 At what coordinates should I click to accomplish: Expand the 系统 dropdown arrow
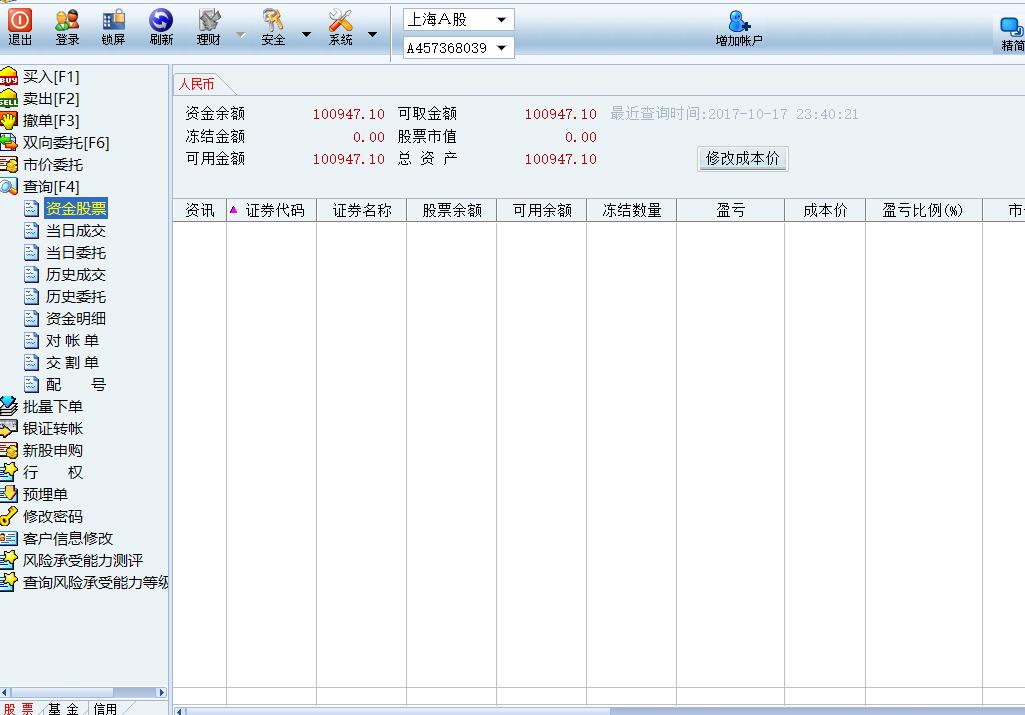coord(373,35)
